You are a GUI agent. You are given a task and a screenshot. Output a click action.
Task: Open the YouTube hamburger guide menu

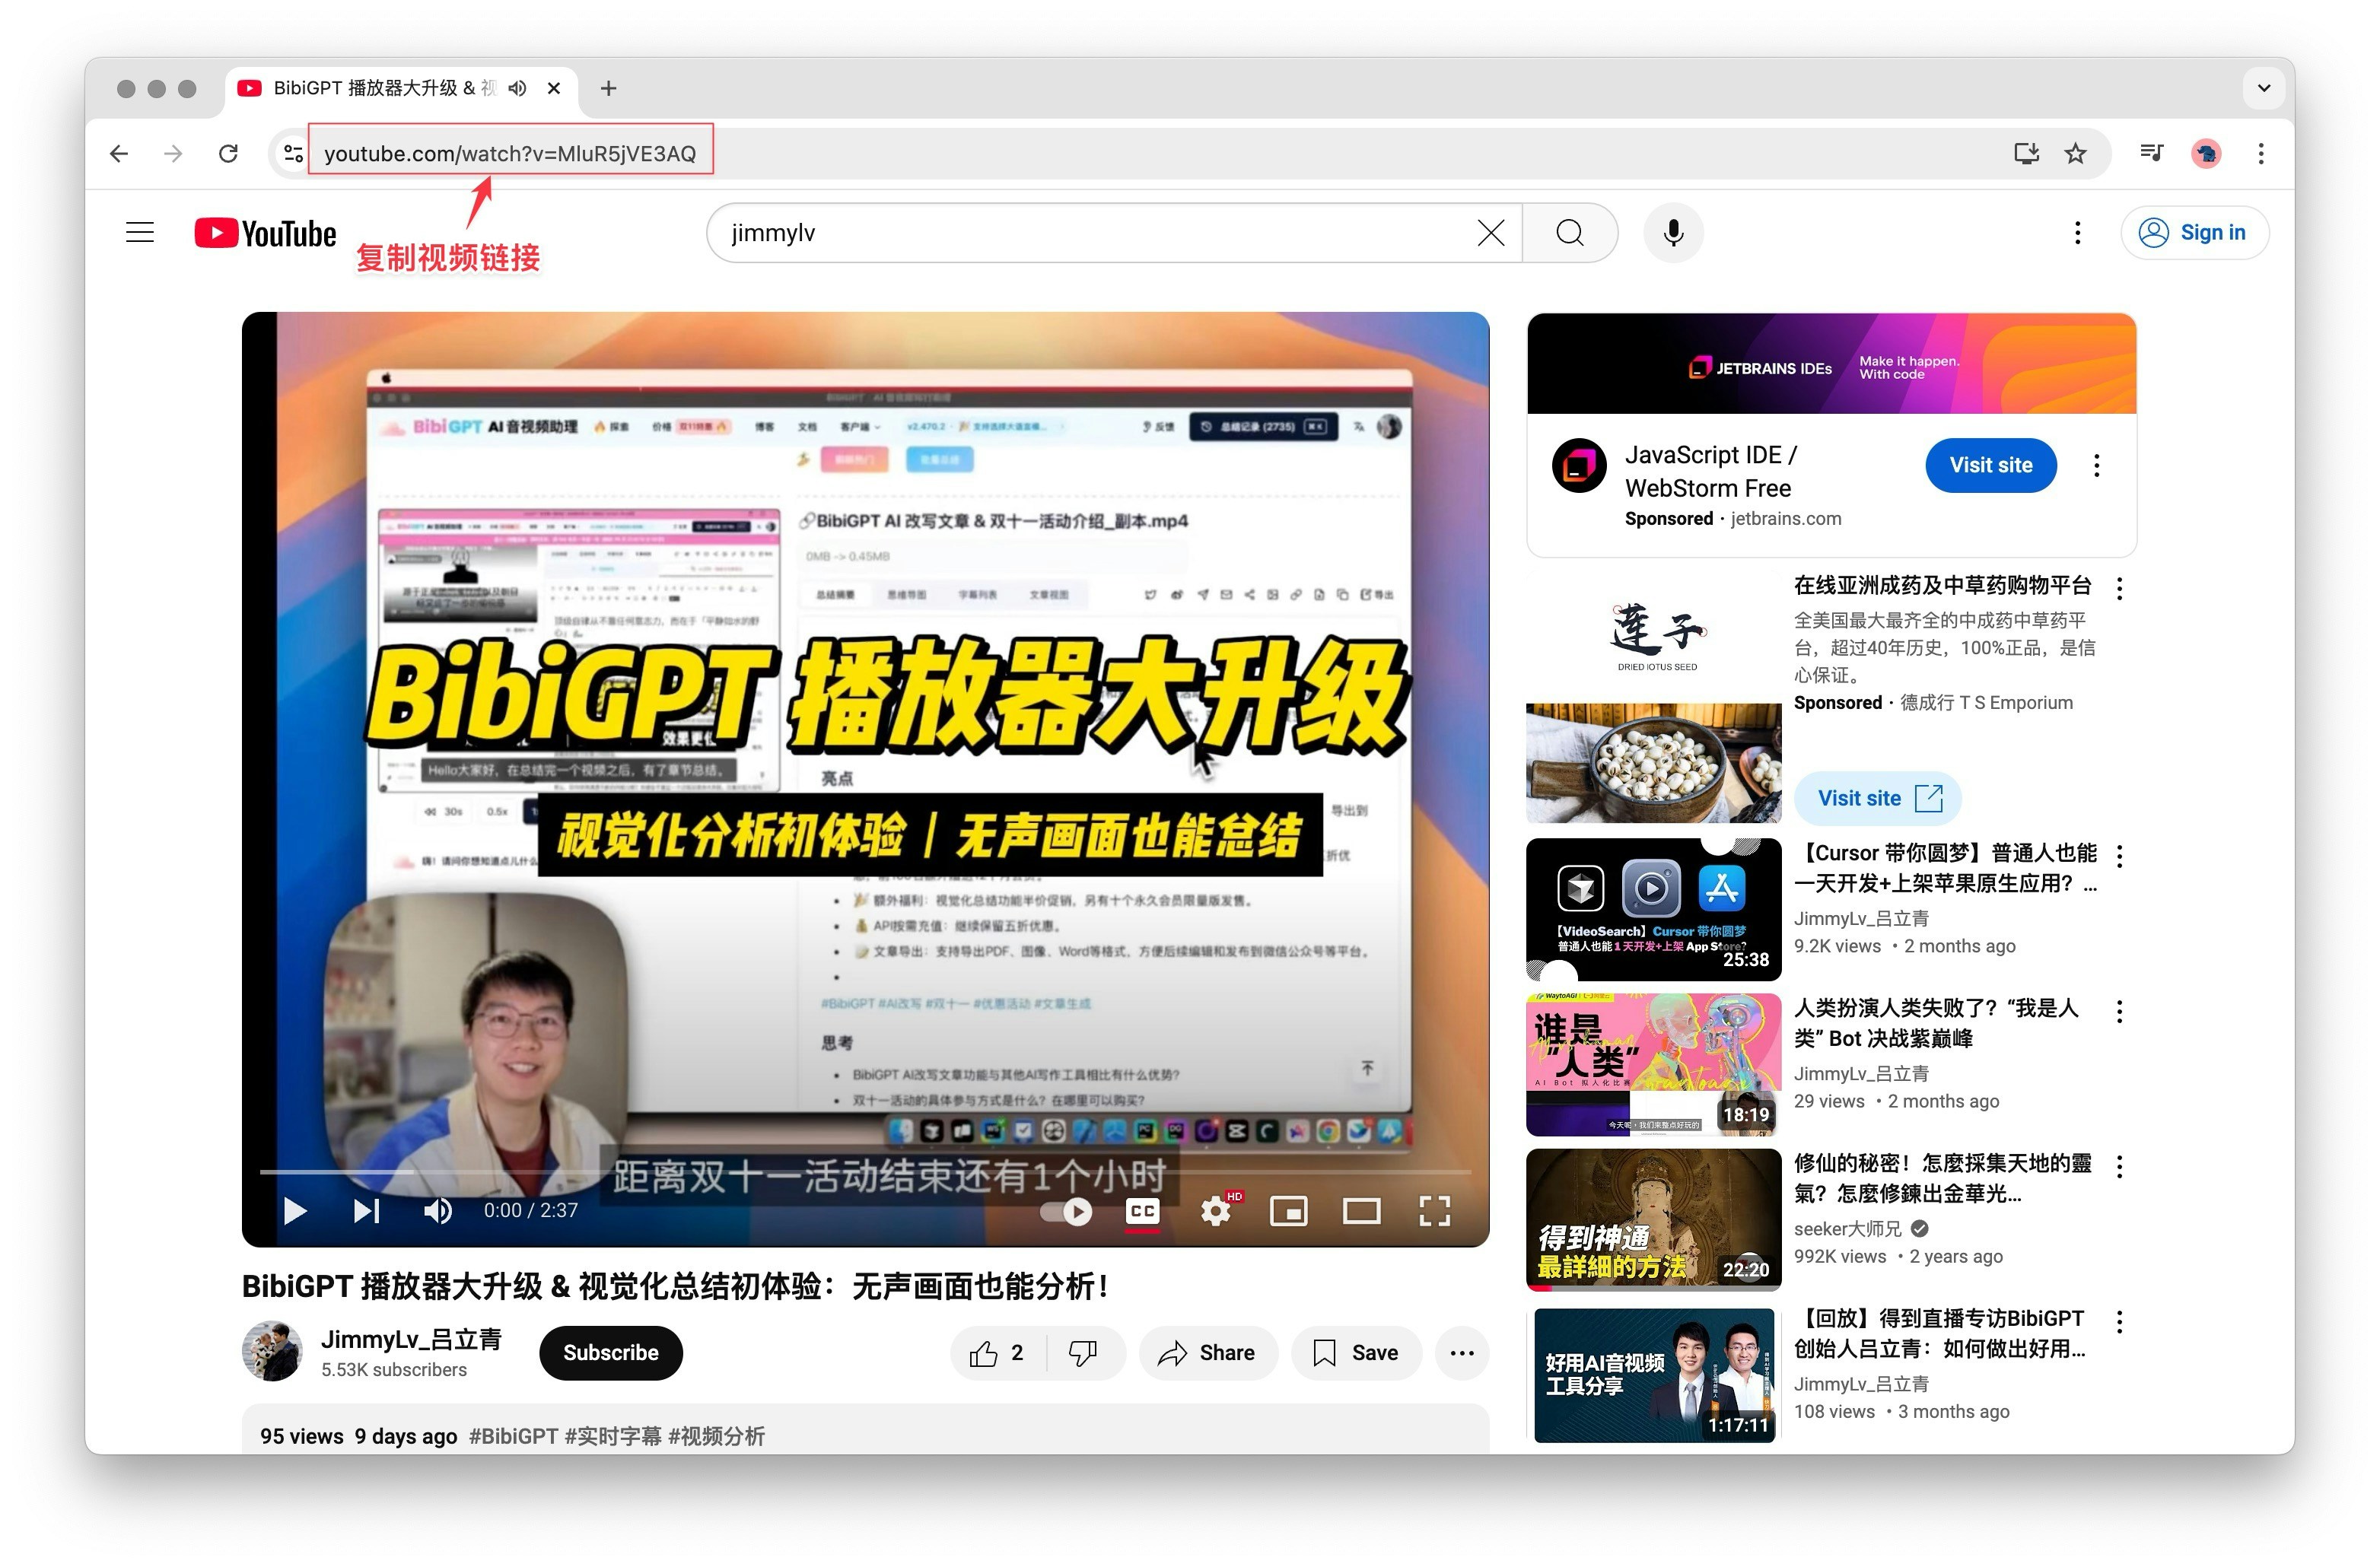(140, 233)
